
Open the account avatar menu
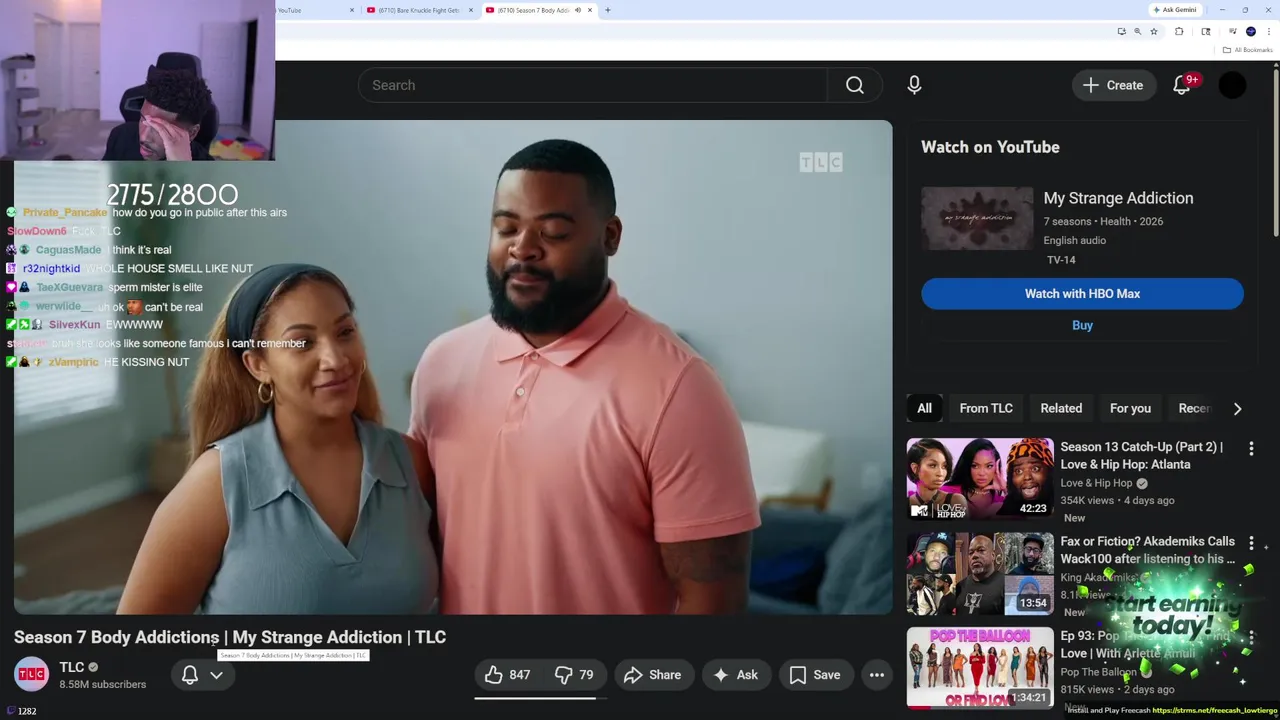click(1232, 85)
